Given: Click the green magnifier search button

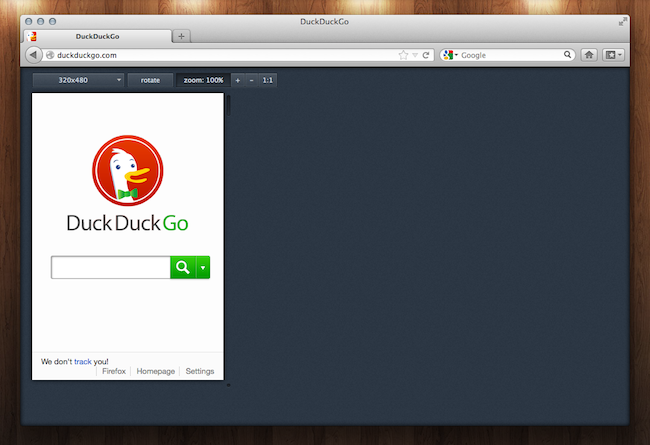Looking at the screenshot, I should [182, 267].
